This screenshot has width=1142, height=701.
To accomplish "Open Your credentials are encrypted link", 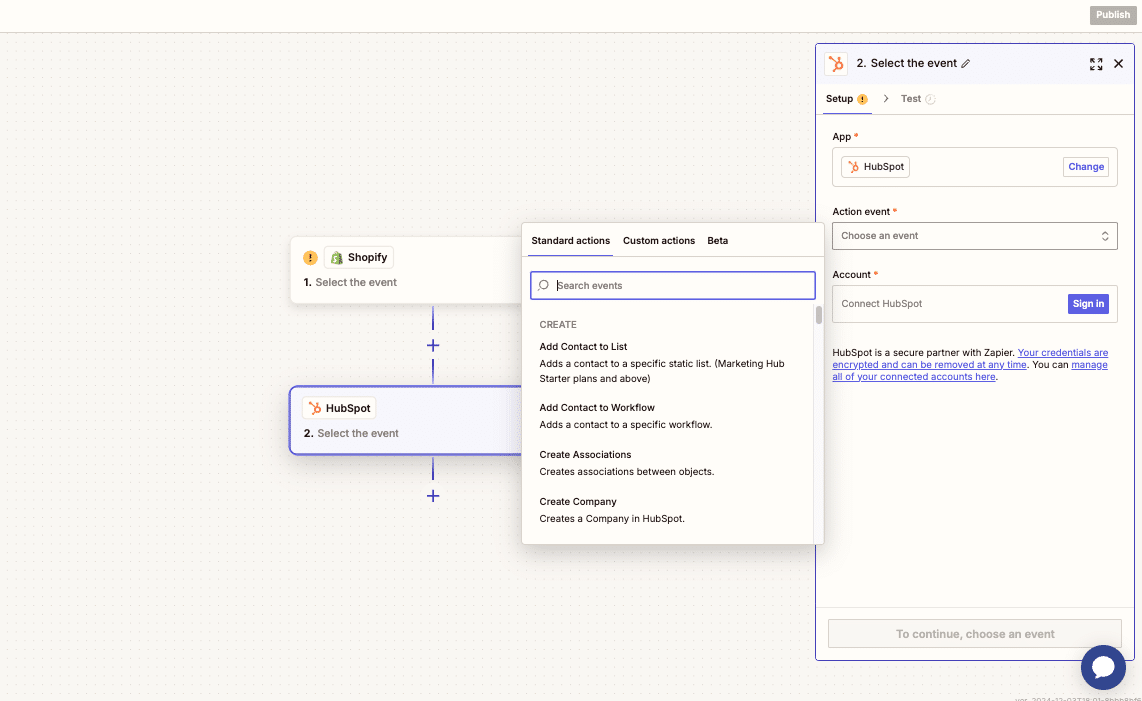I will click(x=970, y=359).
